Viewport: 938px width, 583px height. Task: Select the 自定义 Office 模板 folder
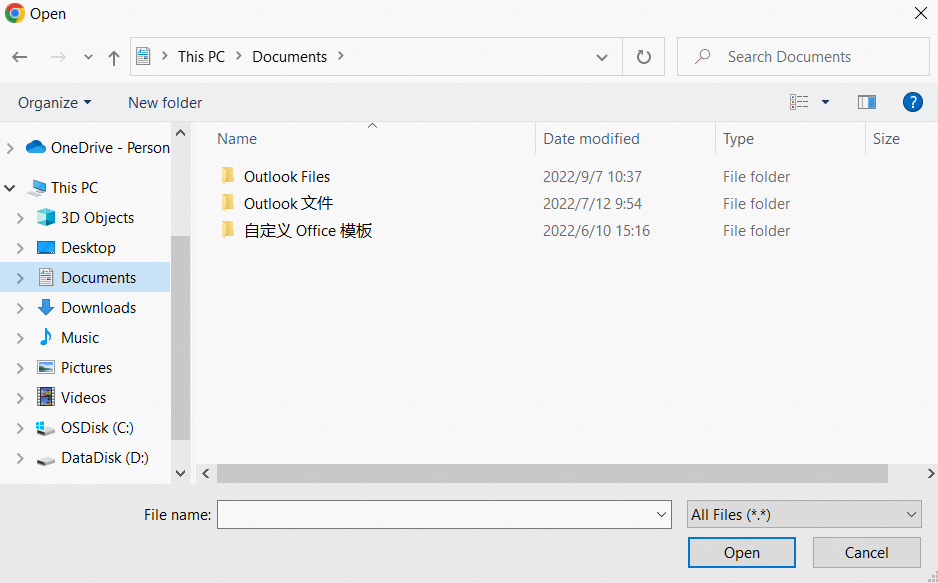pos(307,231)
